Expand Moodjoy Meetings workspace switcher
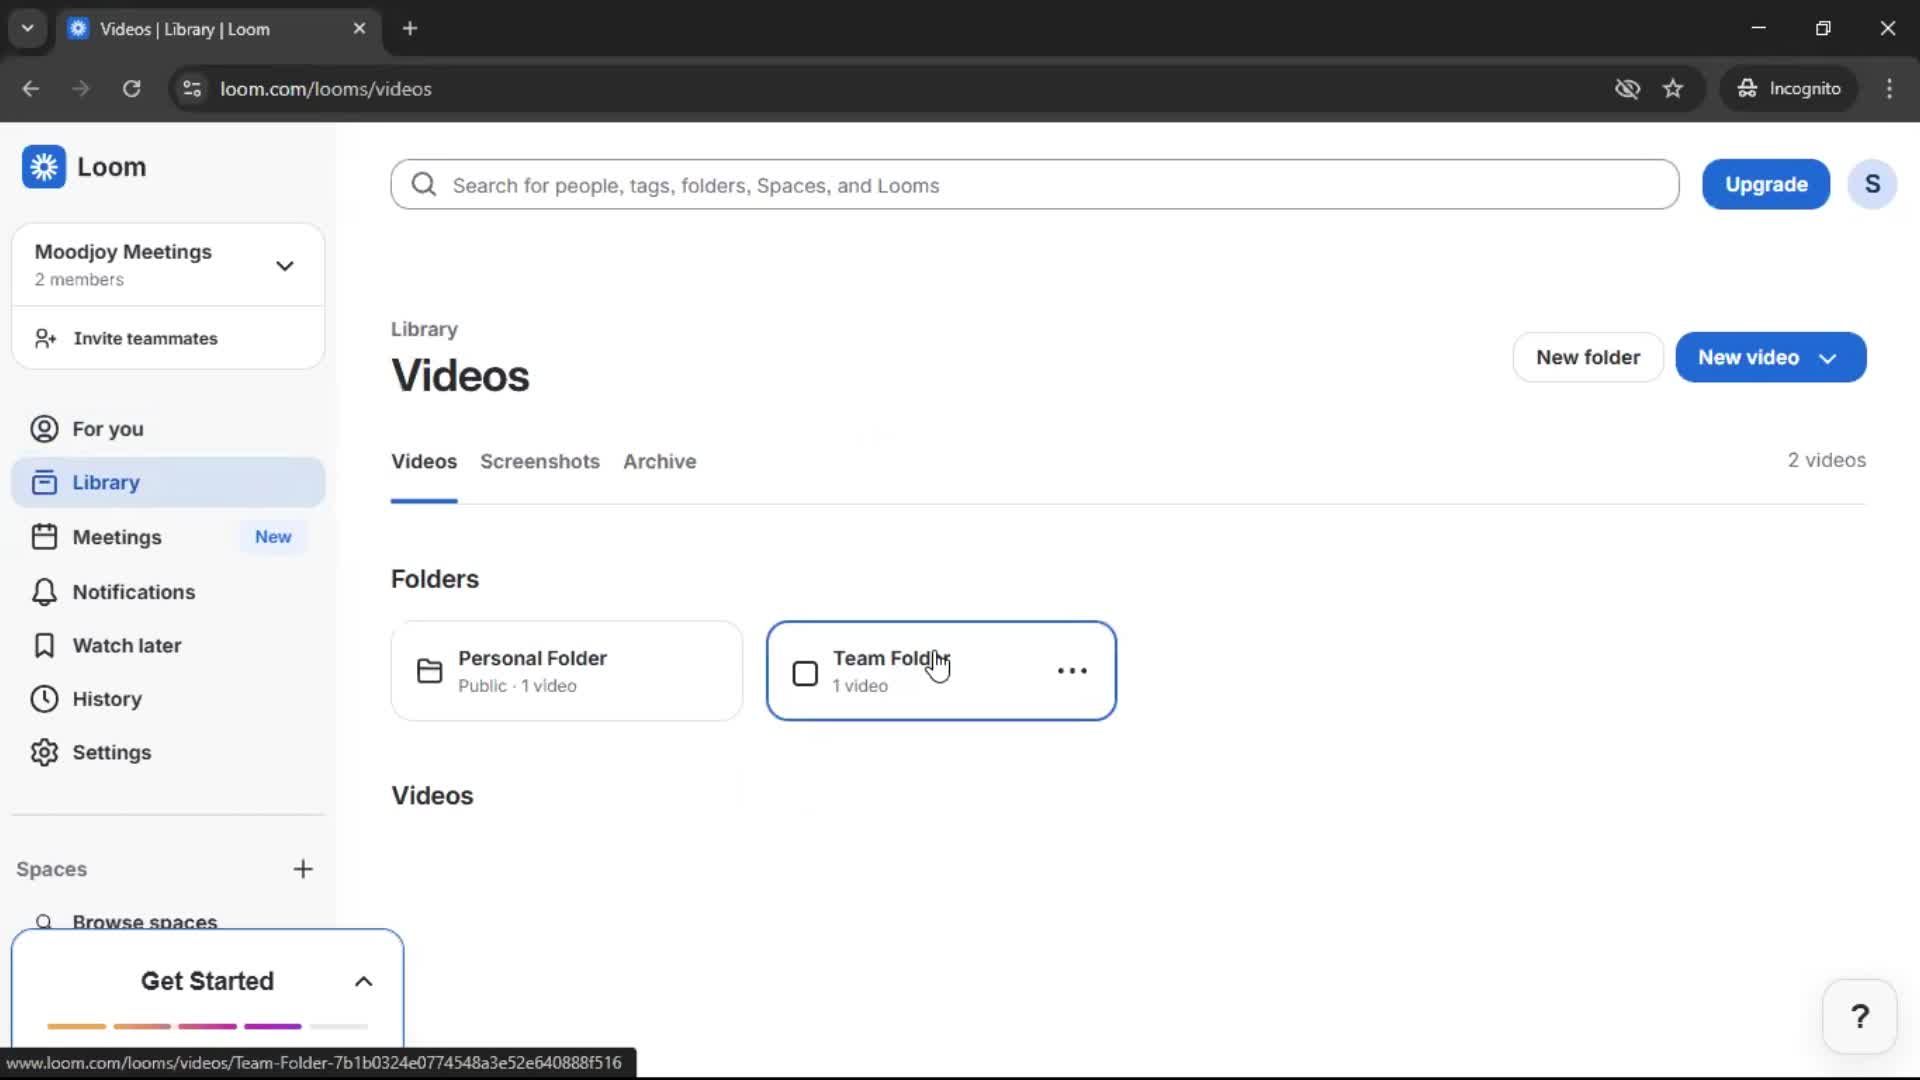 click(x=284, y=266)
